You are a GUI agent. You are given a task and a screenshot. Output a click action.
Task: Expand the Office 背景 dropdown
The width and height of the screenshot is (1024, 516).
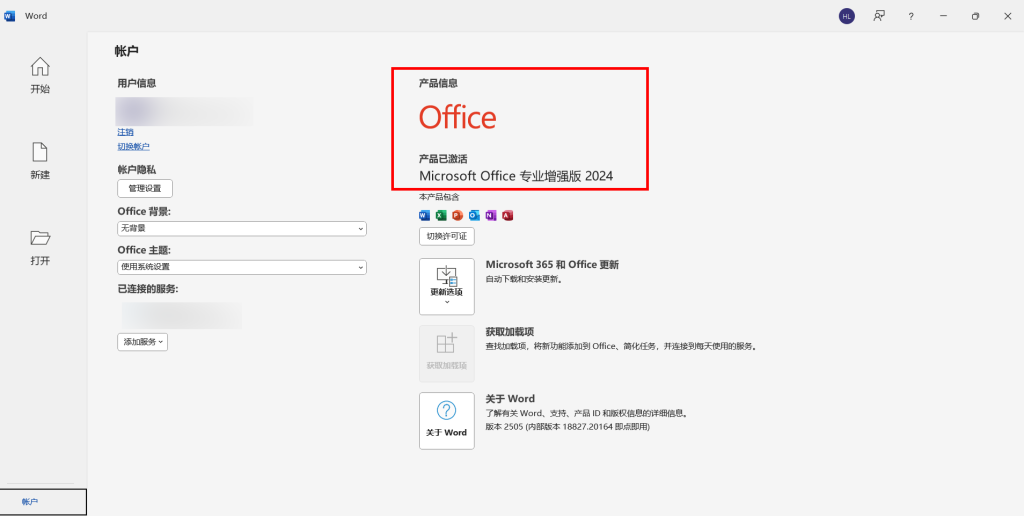click(242, 229)
